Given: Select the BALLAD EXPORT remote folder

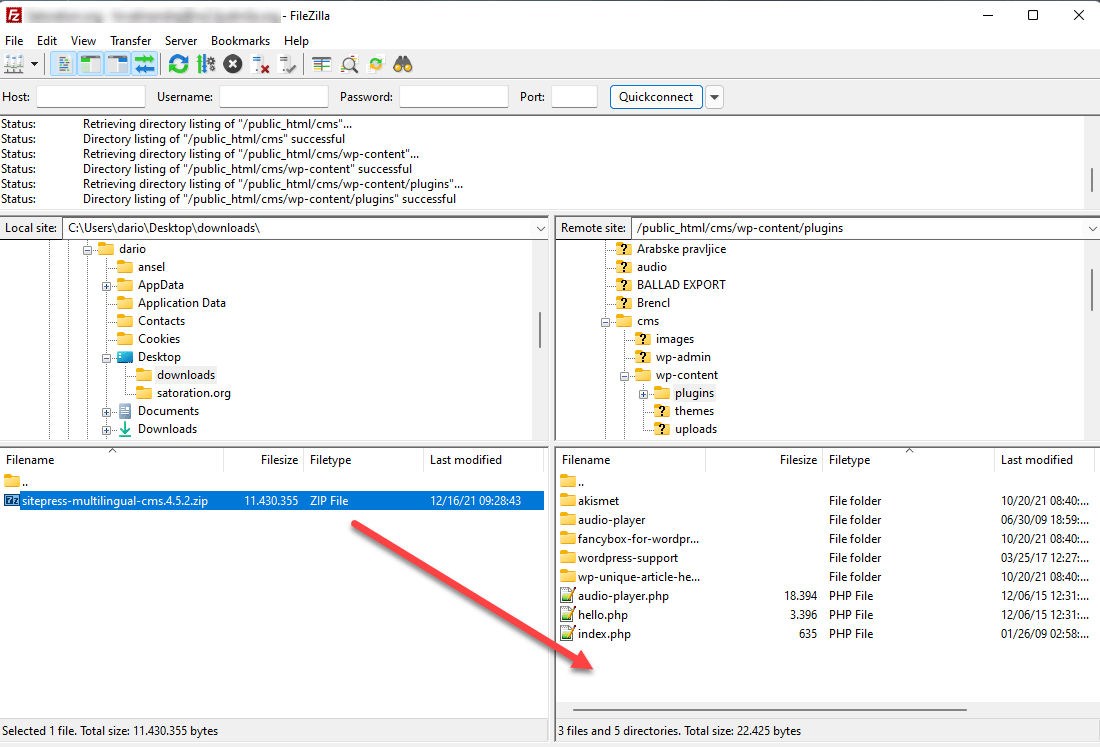Looking at the screenshot, I should pyautogui.click(x=680, y=285).
